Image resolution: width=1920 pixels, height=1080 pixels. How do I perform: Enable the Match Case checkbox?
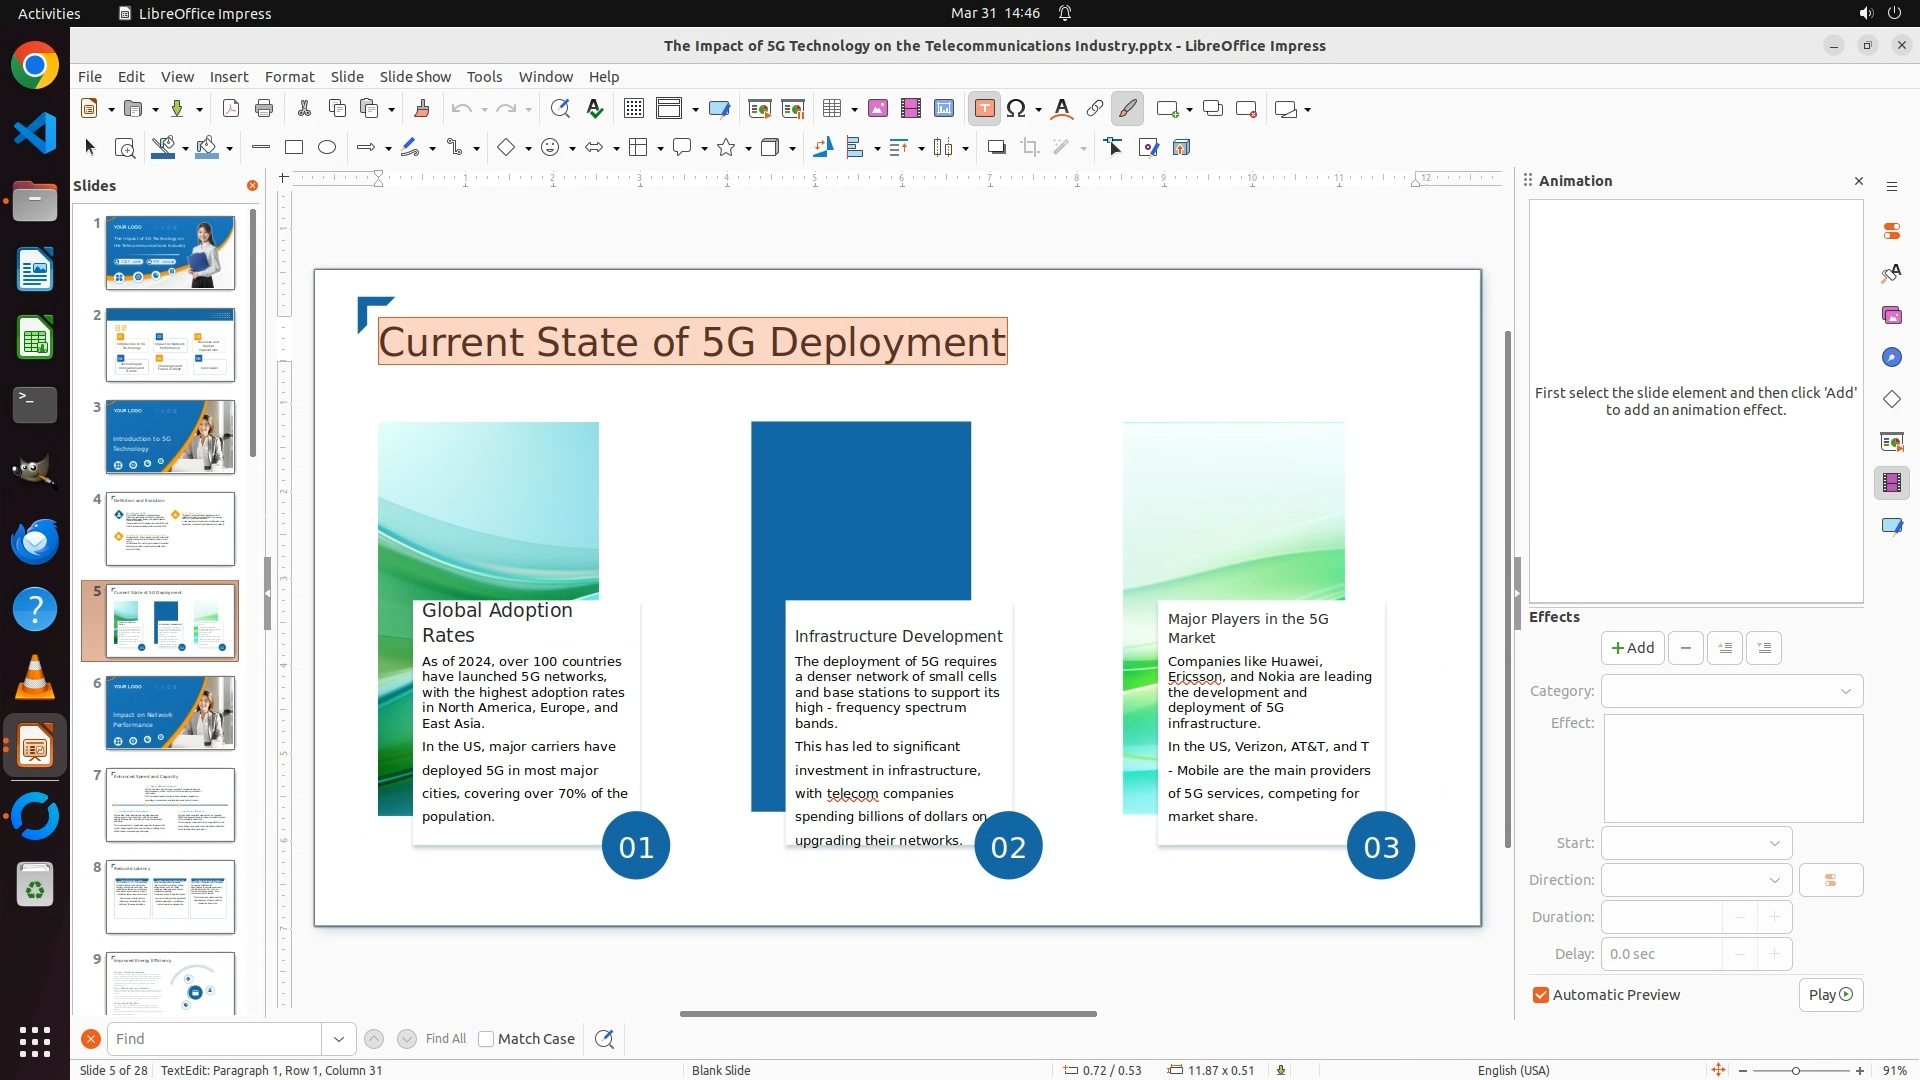[x=487, y=1039]
